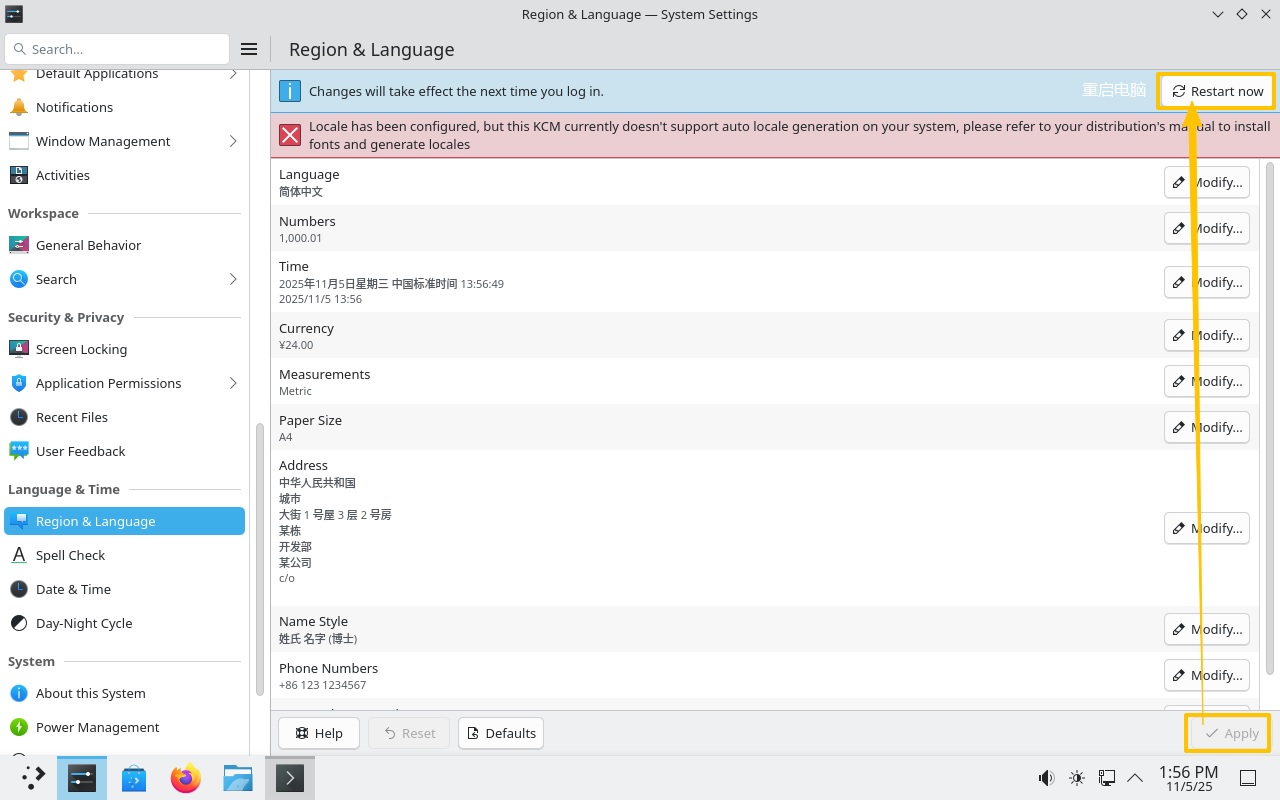
Task: Click the Screen Locking icon in sidebar
Action: (19, 349)
